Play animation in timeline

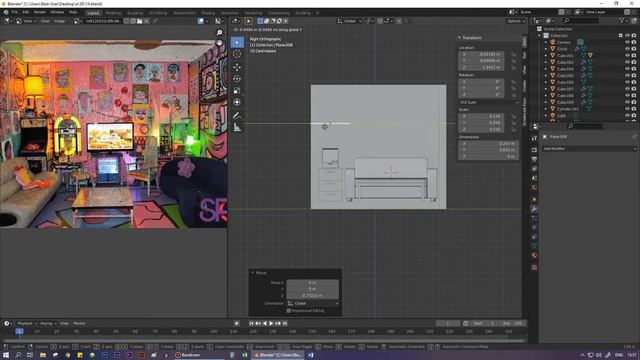click(271, 323)
